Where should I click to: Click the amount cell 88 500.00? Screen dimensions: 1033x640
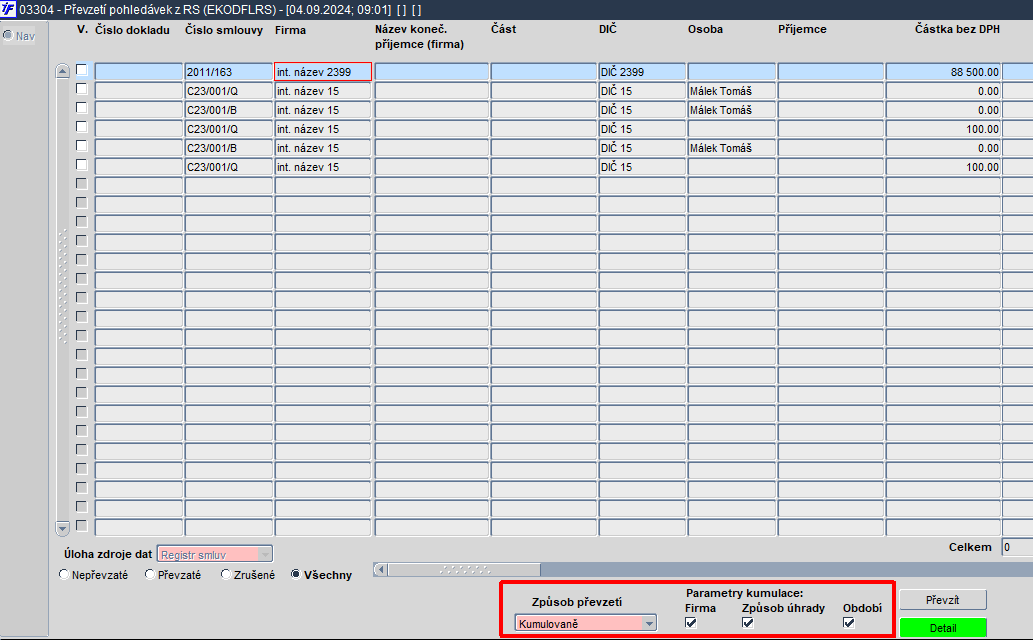(x=943, y=72)
